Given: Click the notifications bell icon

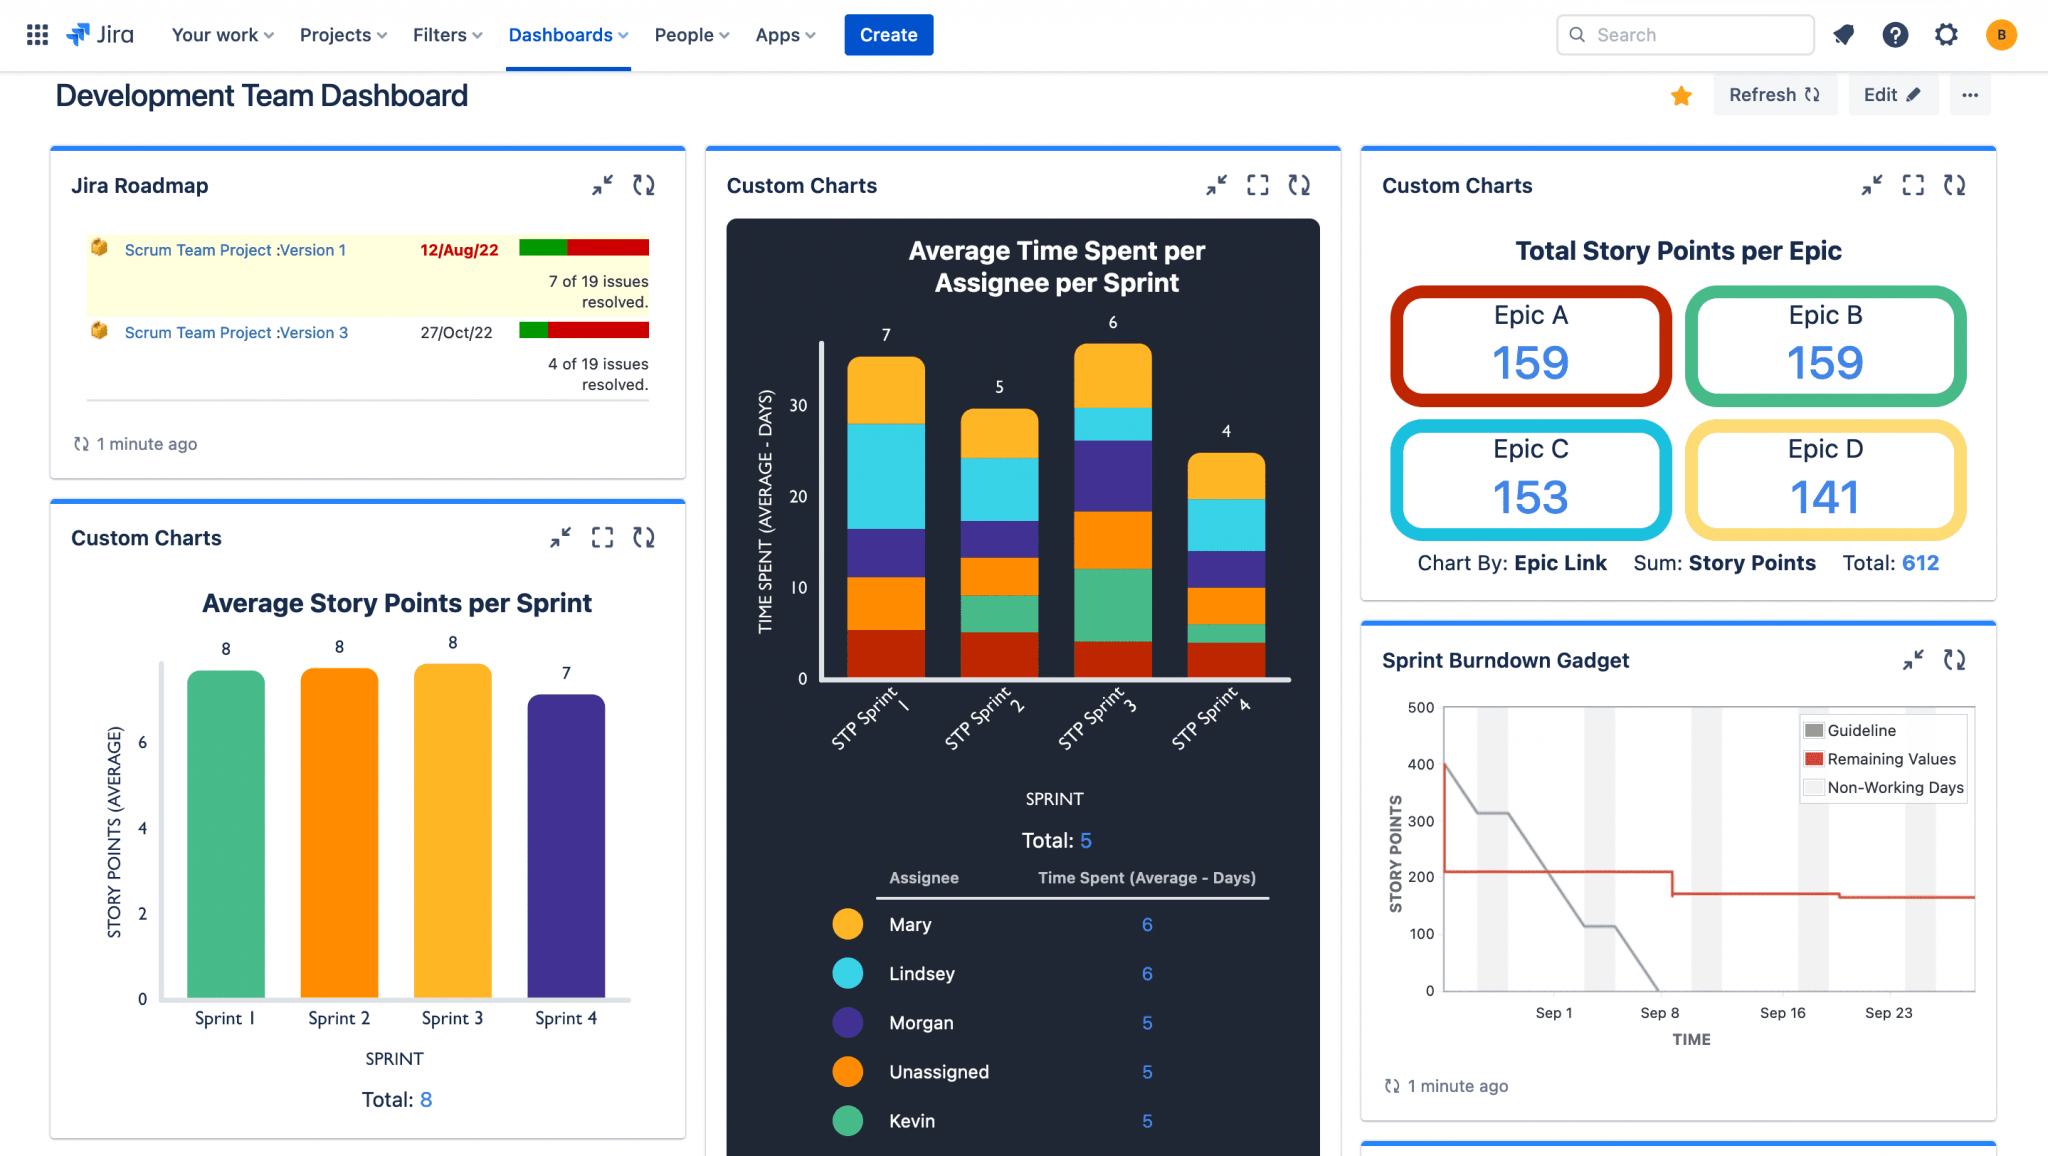Looking at the screenshot, I should tap(1843, 35).
